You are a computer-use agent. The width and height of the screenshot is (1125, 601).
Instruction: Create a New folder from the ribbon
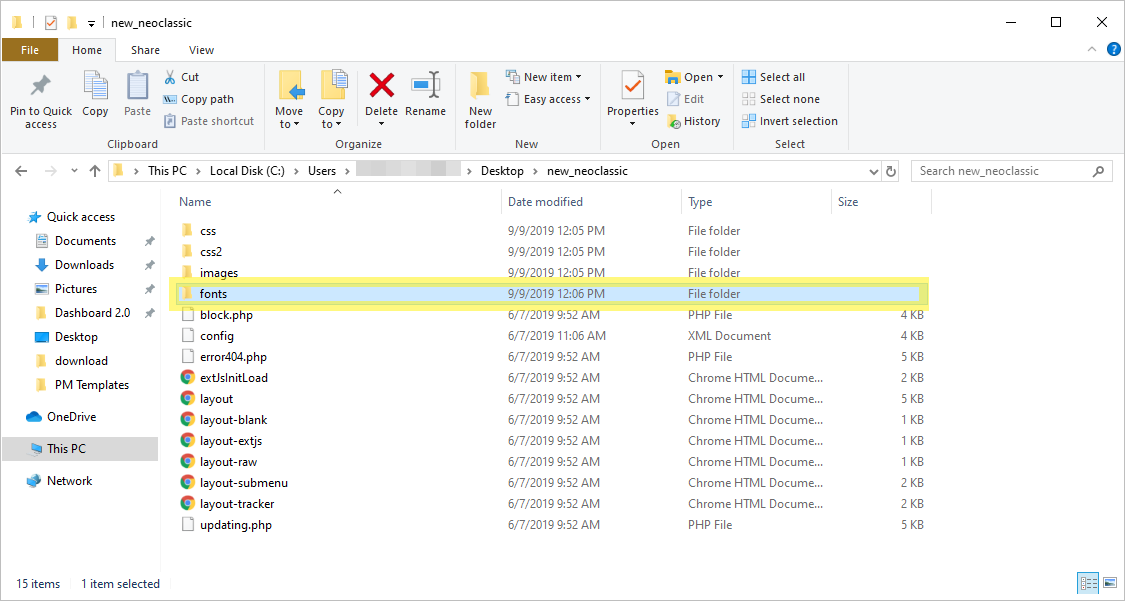click(x=480, y=100)
